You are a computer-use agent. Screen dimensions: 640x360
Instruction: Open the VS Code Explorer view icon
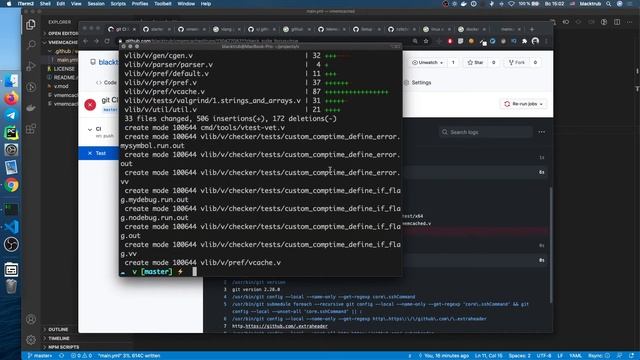tap(31, 24)
